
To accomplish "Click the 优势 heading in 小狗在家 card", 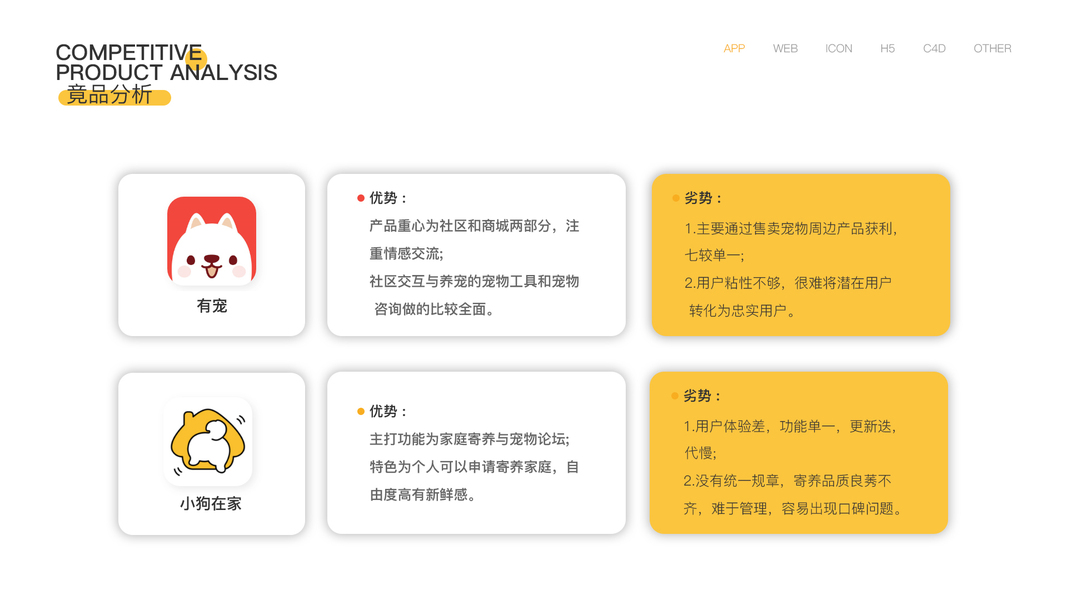I will coord(388,412).
